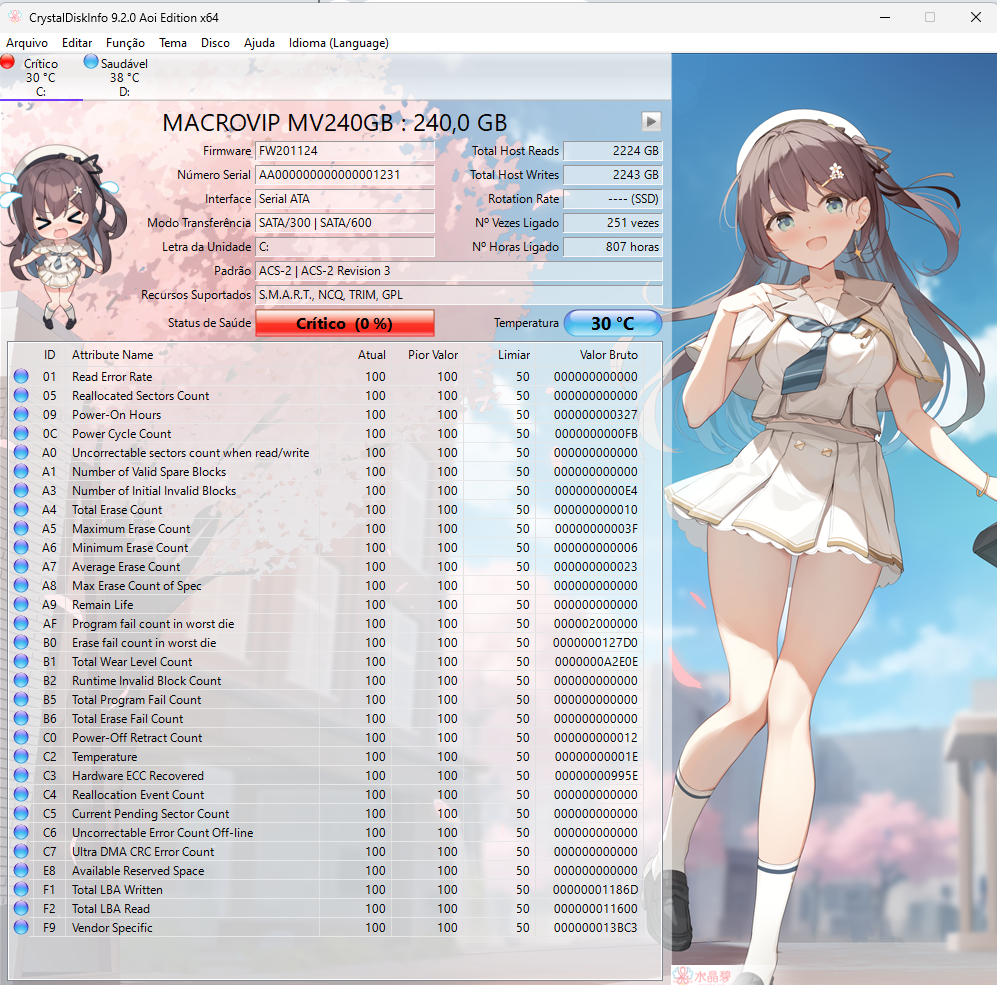Click the serial number field
Image resolution: width=997 pixels, height=985 pixels.
345,175
